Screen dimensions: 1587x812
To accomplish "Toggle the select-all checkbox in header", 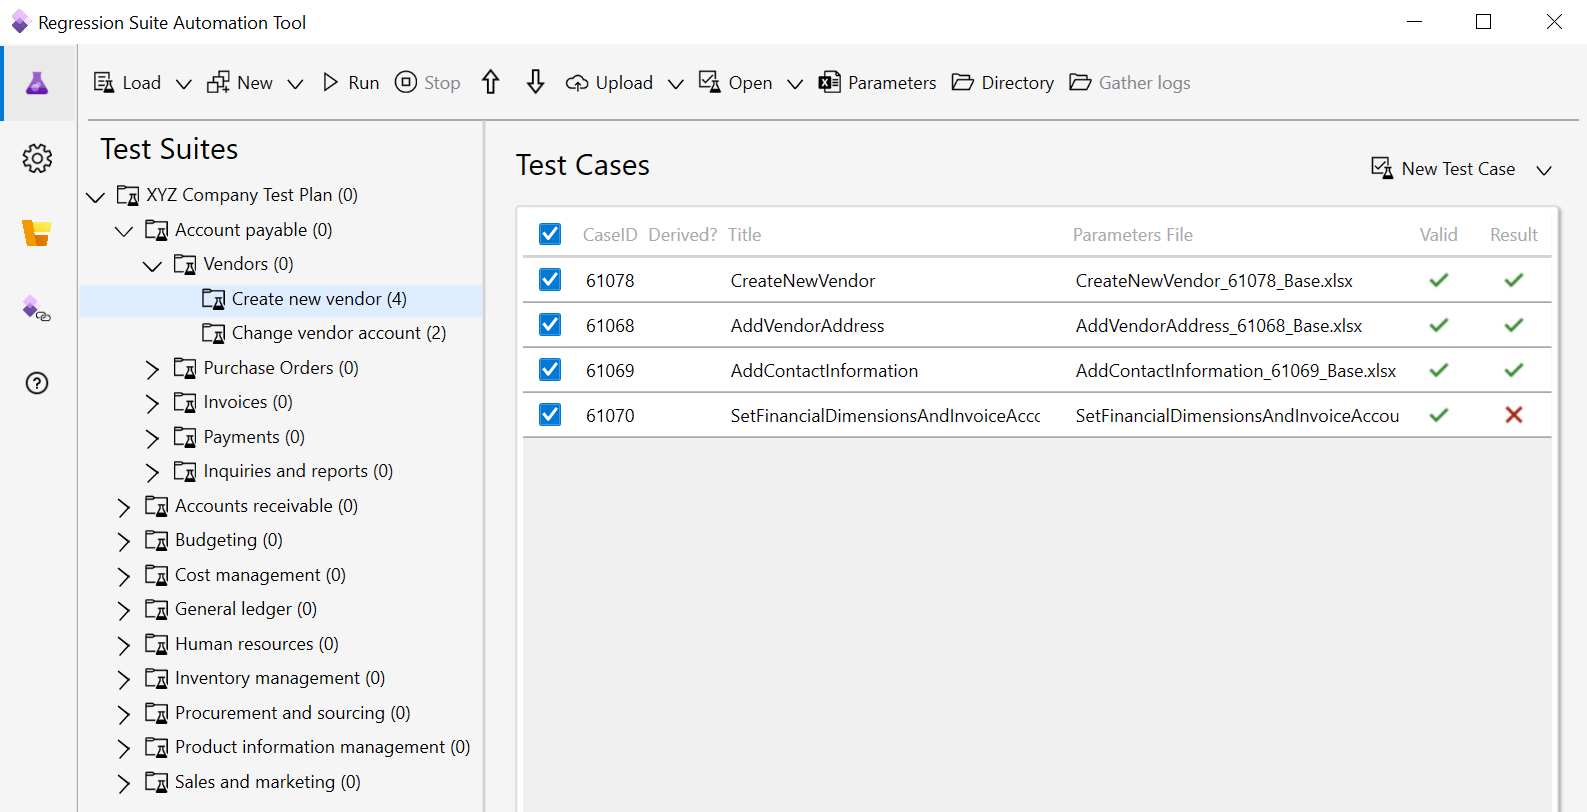I will point(550,234).
